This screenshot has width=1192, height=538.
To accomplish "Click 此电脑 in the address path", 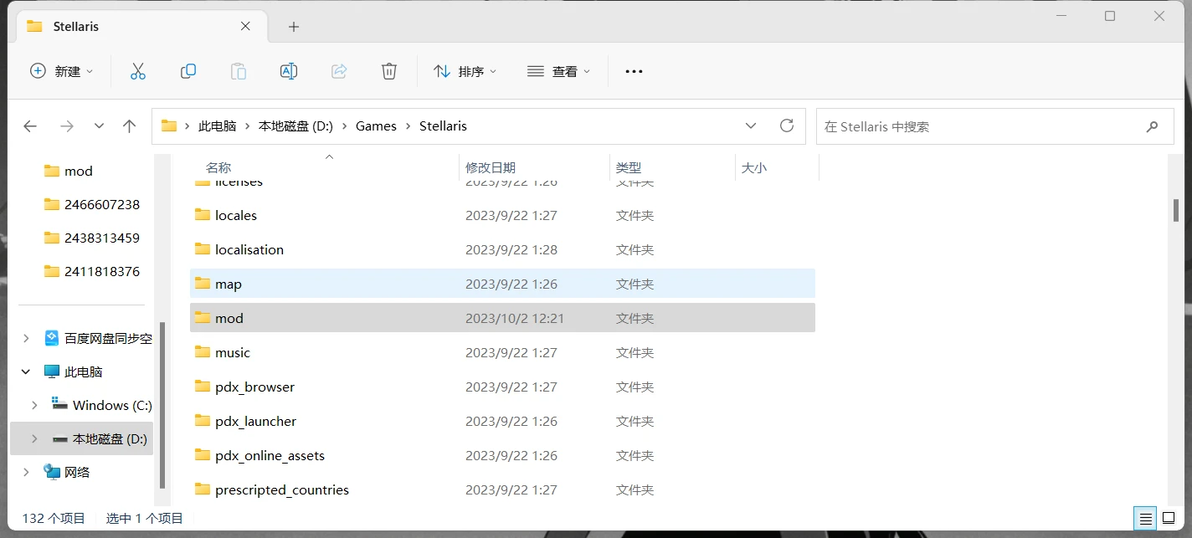I will tap(217, 126).
